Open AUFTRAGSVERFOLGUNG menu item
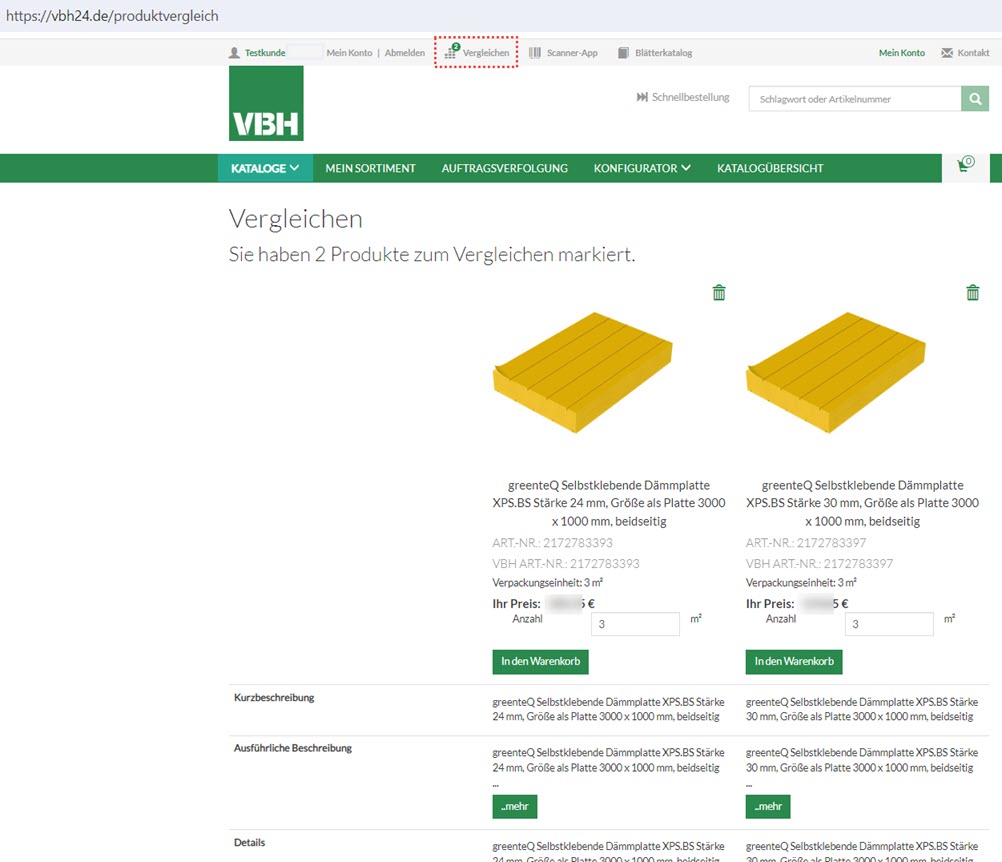 (x=505, y=168)
